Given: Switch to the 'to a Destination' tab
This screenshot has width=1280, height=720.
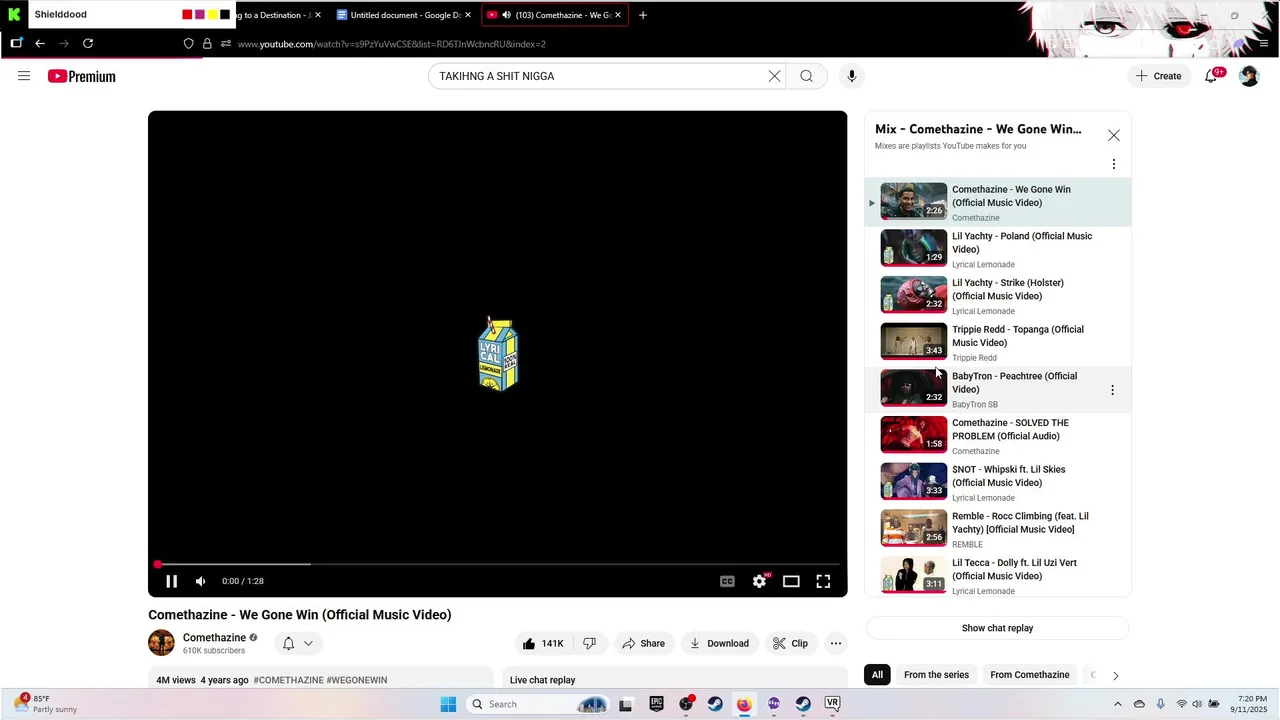Looking at the screenshot, I should [279, 15].
